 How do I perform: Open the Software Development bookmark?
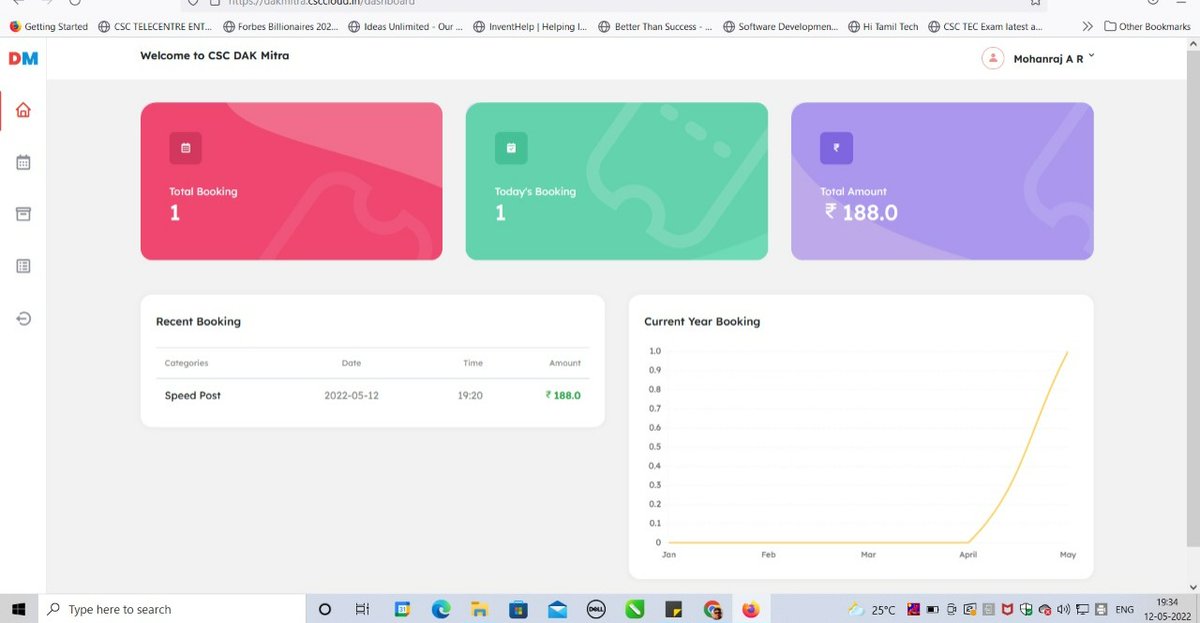pyautogui.click(x=781, y=27)
